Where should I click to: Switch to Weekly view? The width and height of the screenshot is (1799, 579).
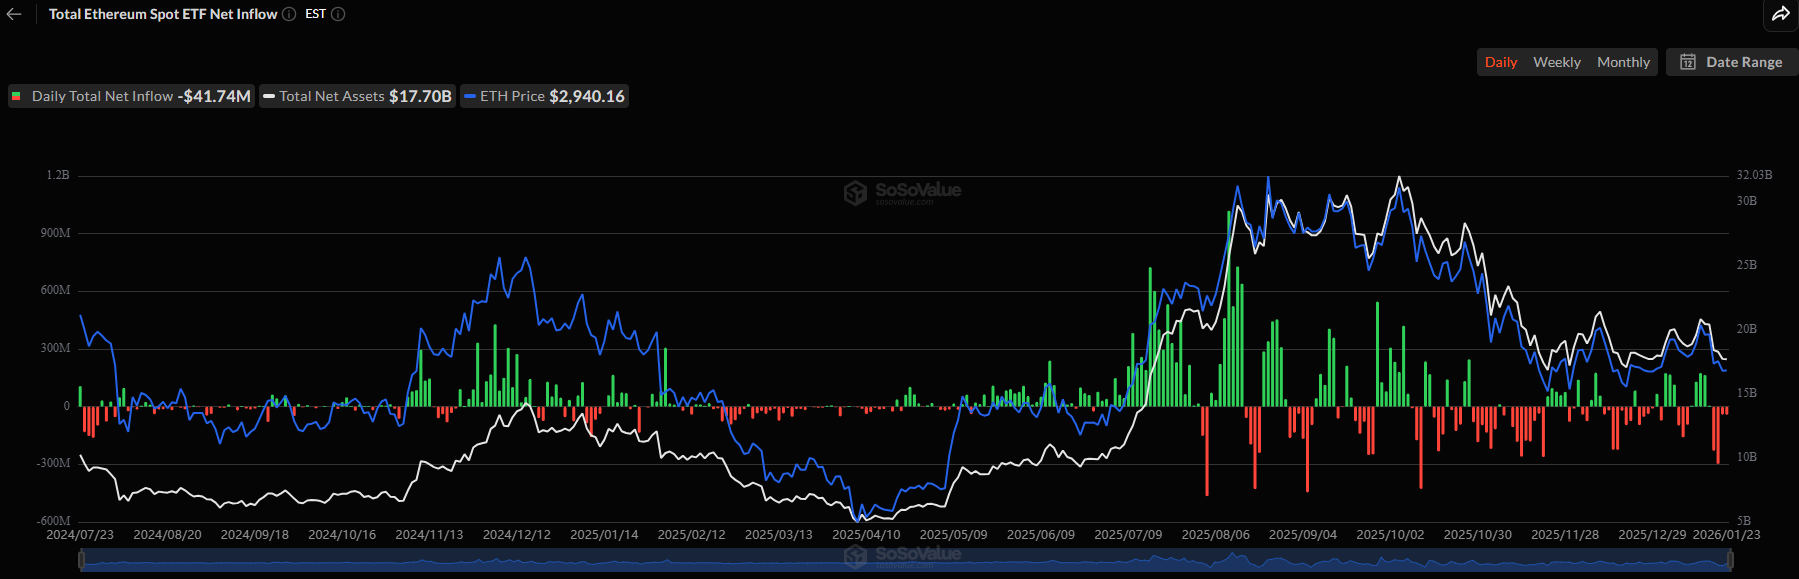1556,62
